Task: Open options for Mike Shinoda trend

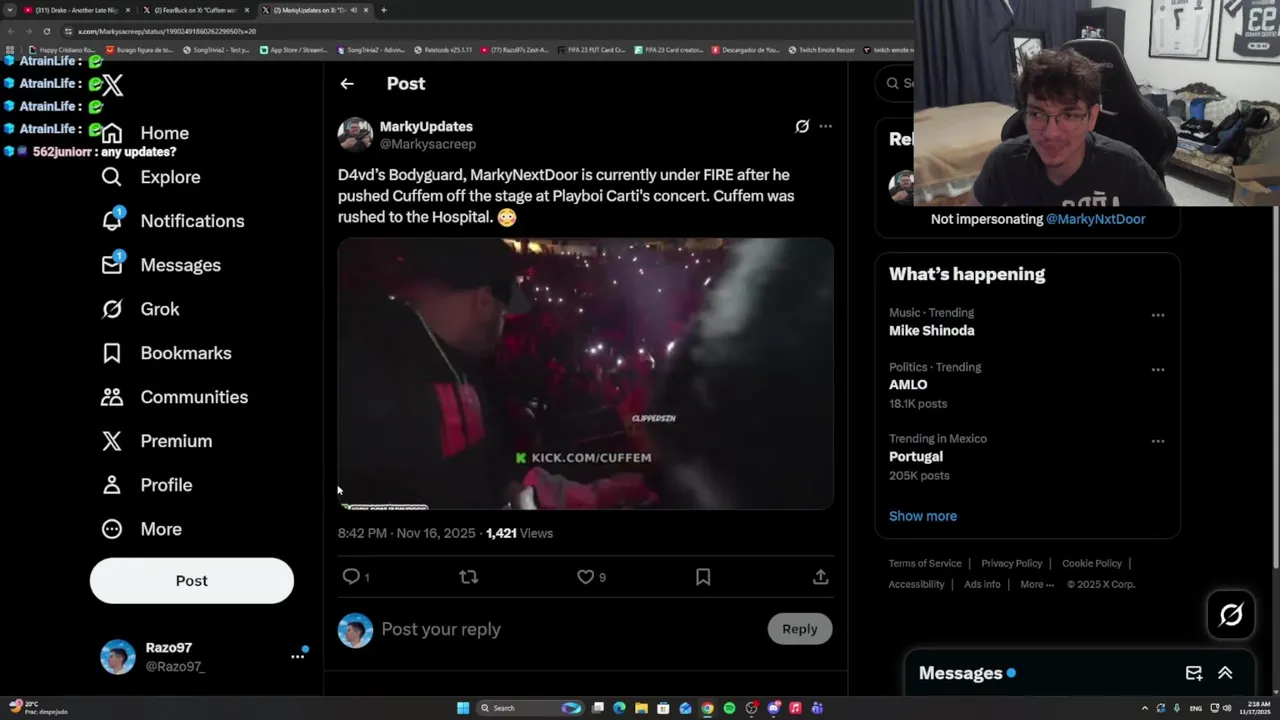Action: point(1157,315)
